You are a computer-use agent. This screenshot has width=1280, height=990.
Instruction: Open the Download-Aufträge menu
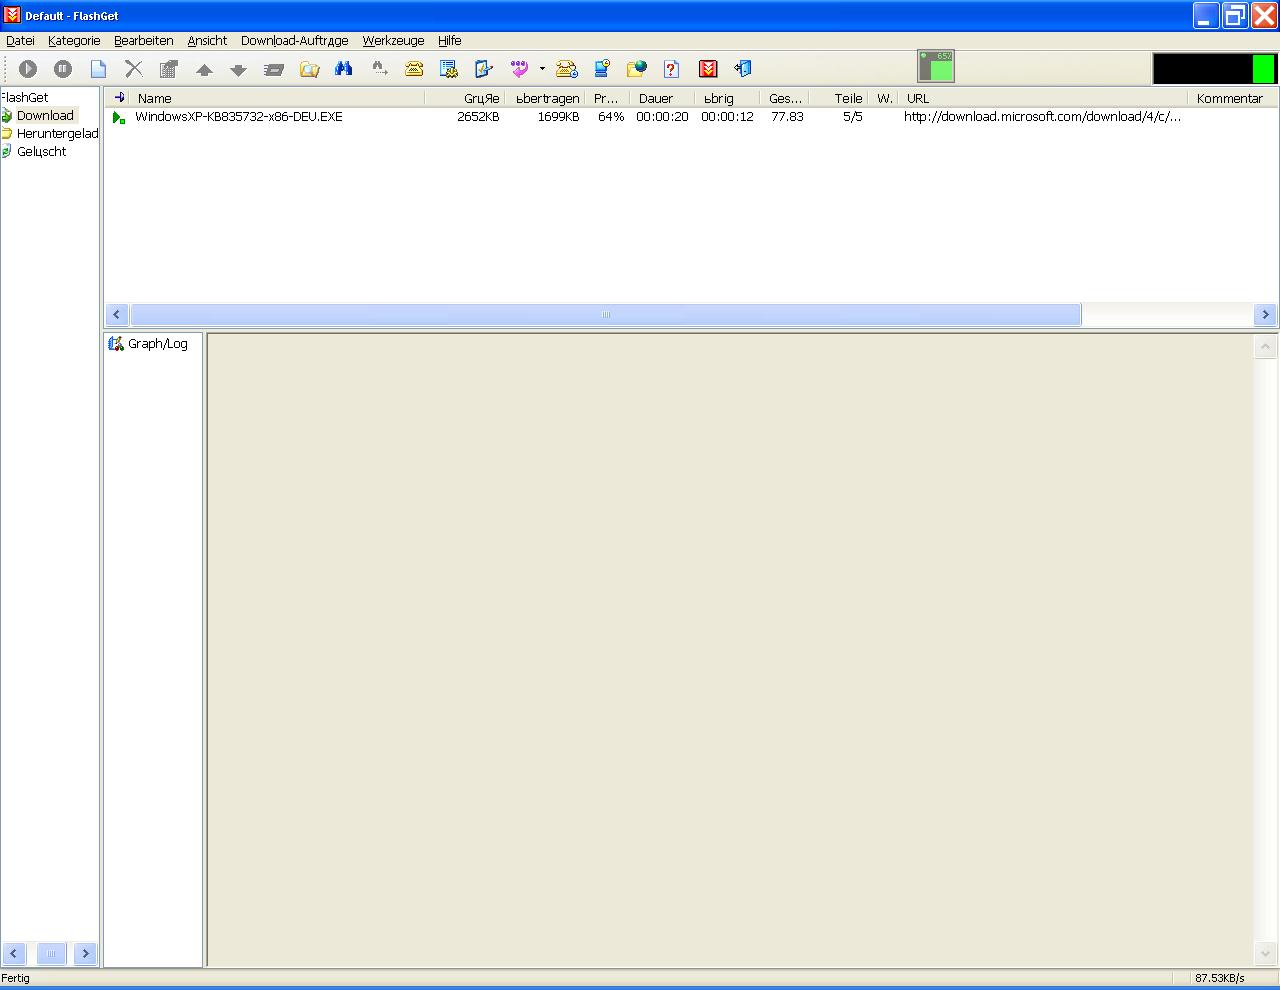(x=295, y=41)
